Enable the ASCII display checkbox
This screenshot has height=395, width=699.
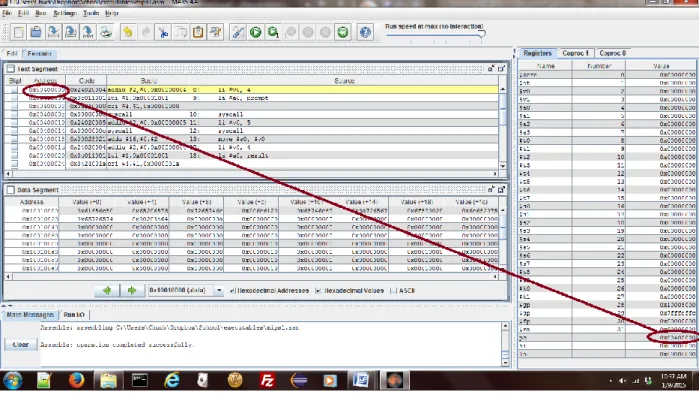coord(393,291)
